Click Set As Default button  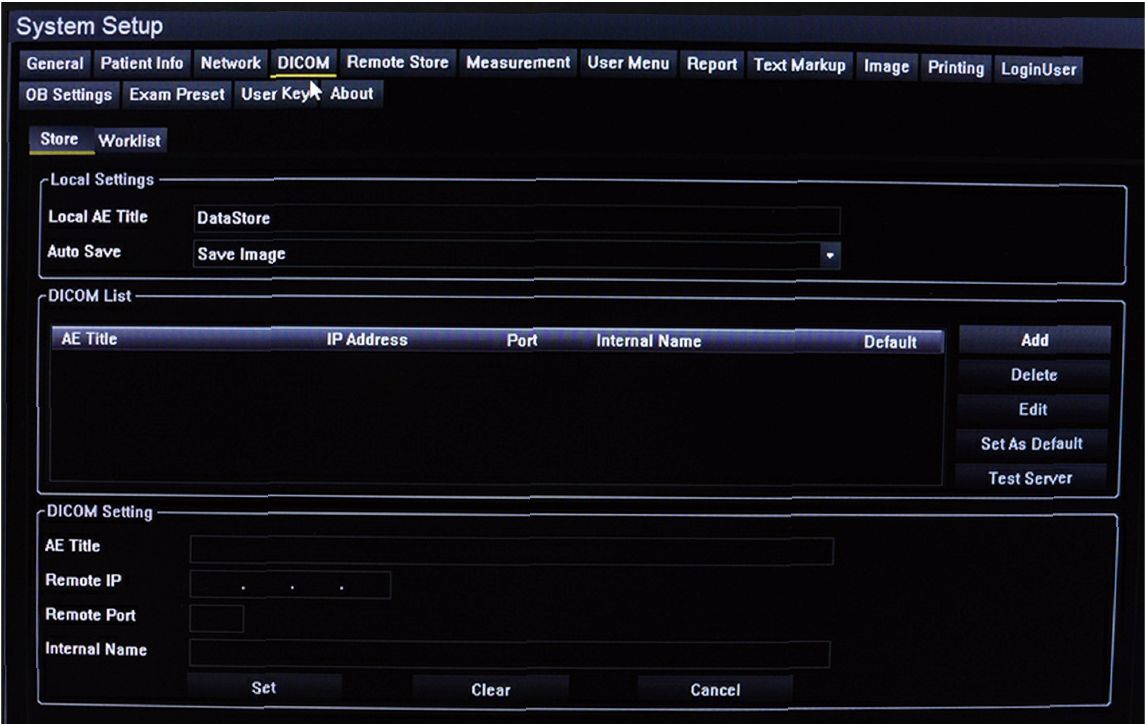tap(1031, 444)
